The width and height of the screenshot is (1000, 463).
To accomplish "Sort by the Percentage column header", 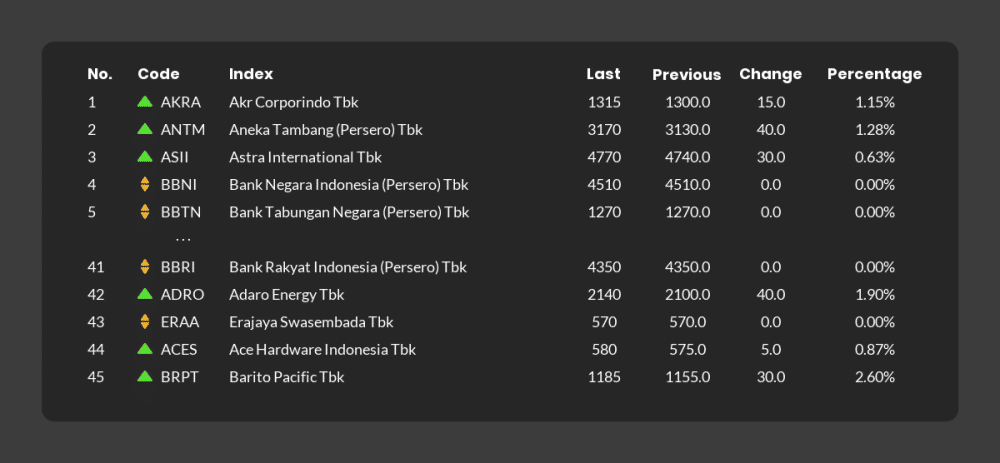I will [x=874, y=74].
